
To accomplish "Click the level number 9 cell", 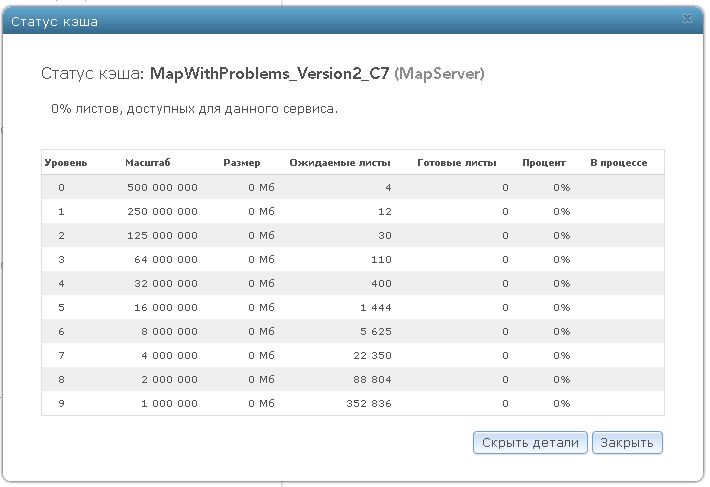I will tap(61, 403).
